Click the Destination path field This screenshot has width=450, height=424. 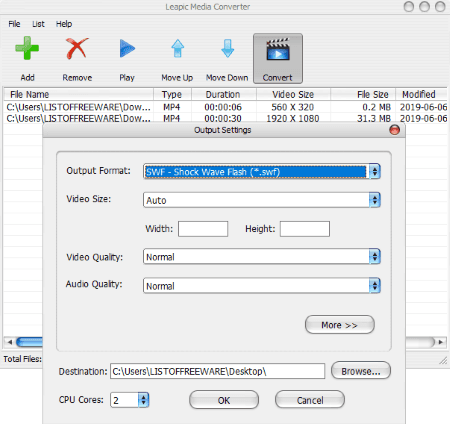[x=217, y=371]
